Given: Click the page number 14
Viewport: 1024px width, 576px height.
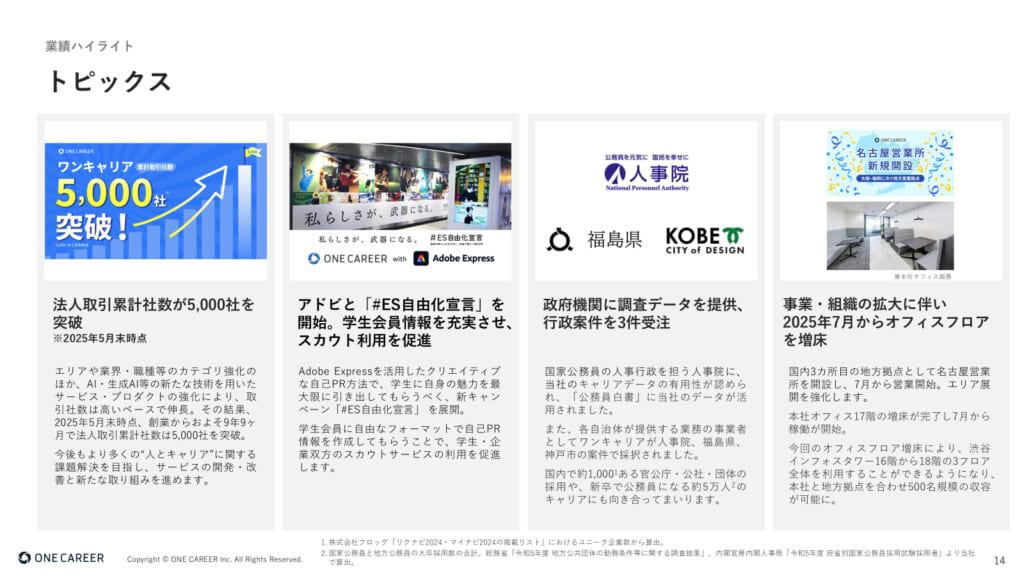Looking at the screenshot, I should tap(999, 559).
